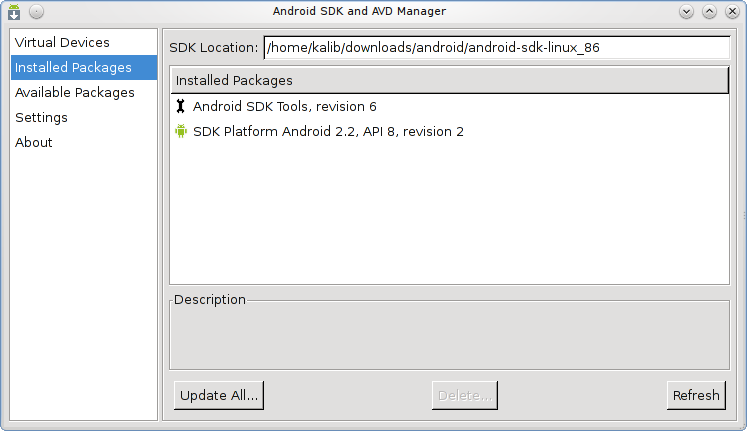Show the About page
Screen dimensions: 747x431
tap(34, 143)
